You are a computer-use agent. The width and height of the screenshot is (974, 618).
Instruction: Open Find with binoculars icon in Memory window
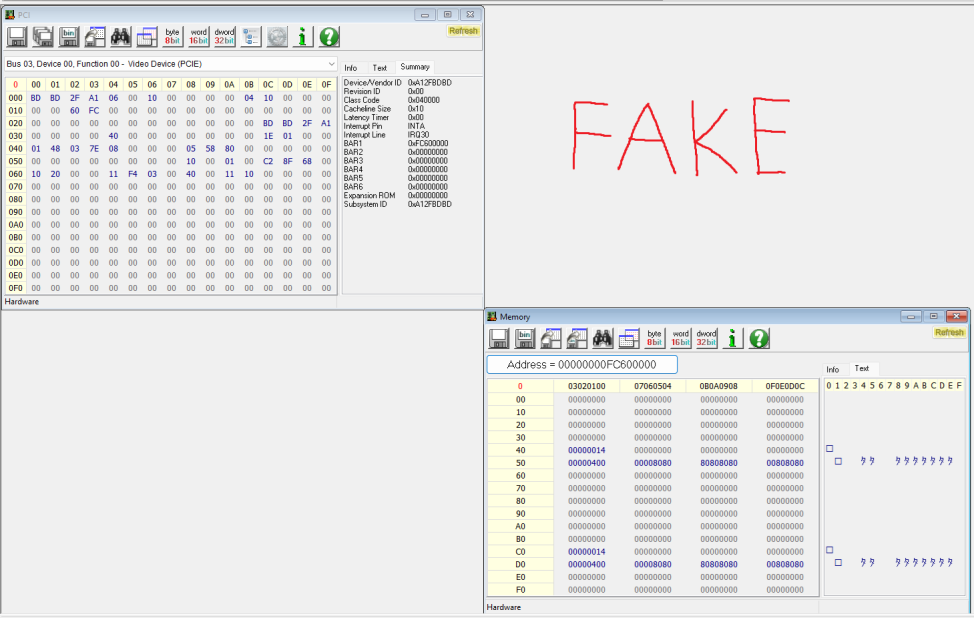pyautogui.click(x=603, y=339)
